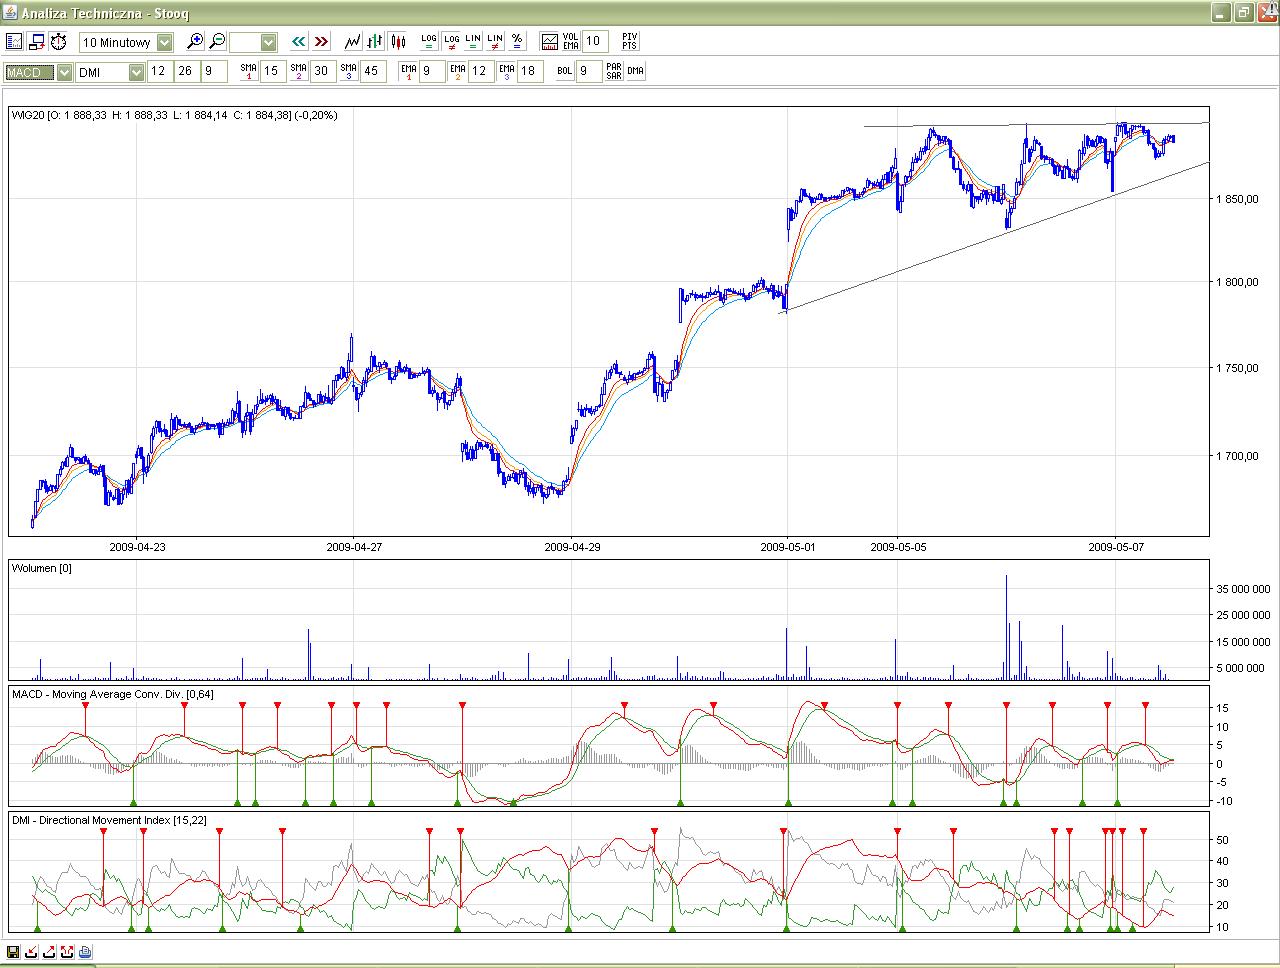Click the export icon with outward arrow
Viewport: 1280px width, 968px height.
(49, 952)
